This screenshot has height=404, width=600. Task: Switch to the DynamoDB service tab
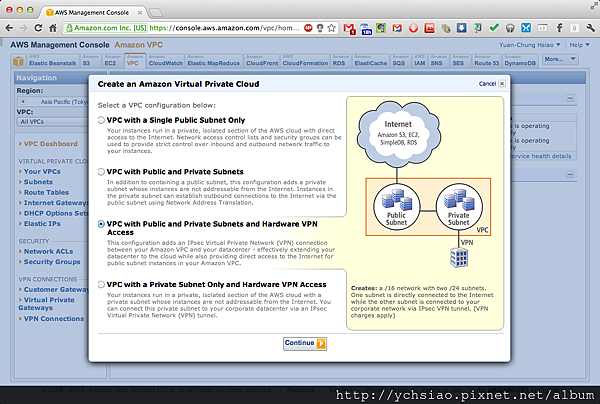520,61
